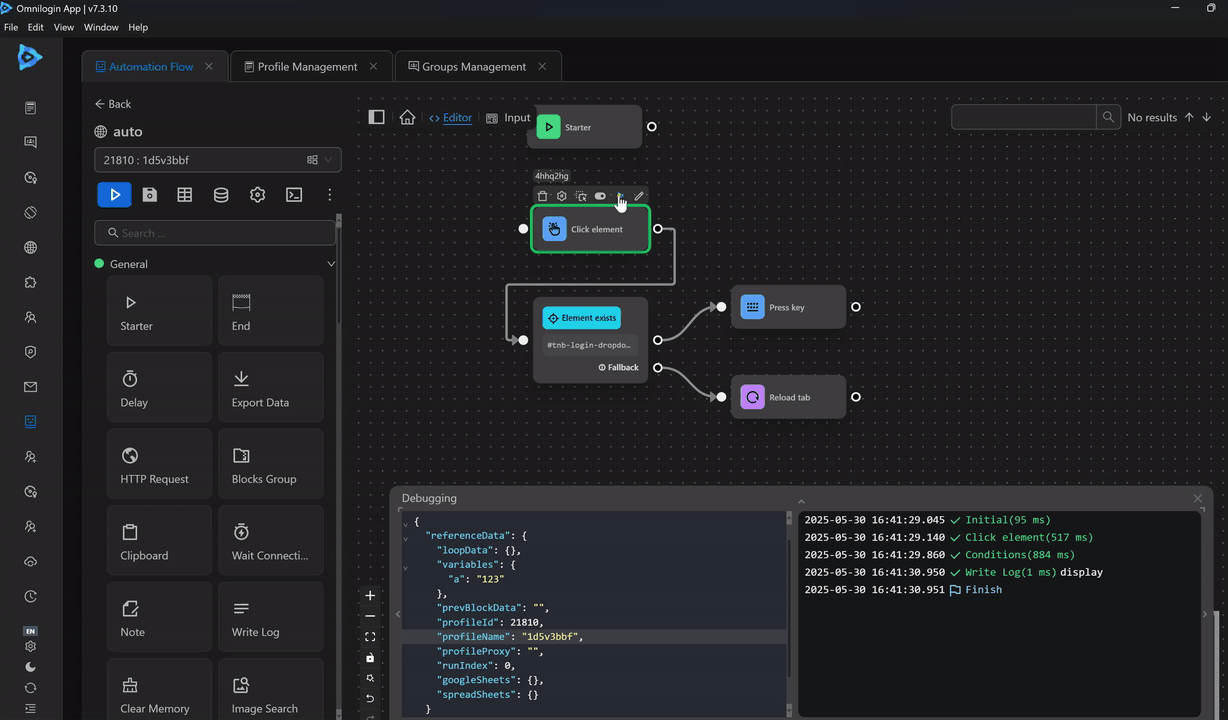Fit the flow to screen with the fullscreen icon

coord(370,637)
